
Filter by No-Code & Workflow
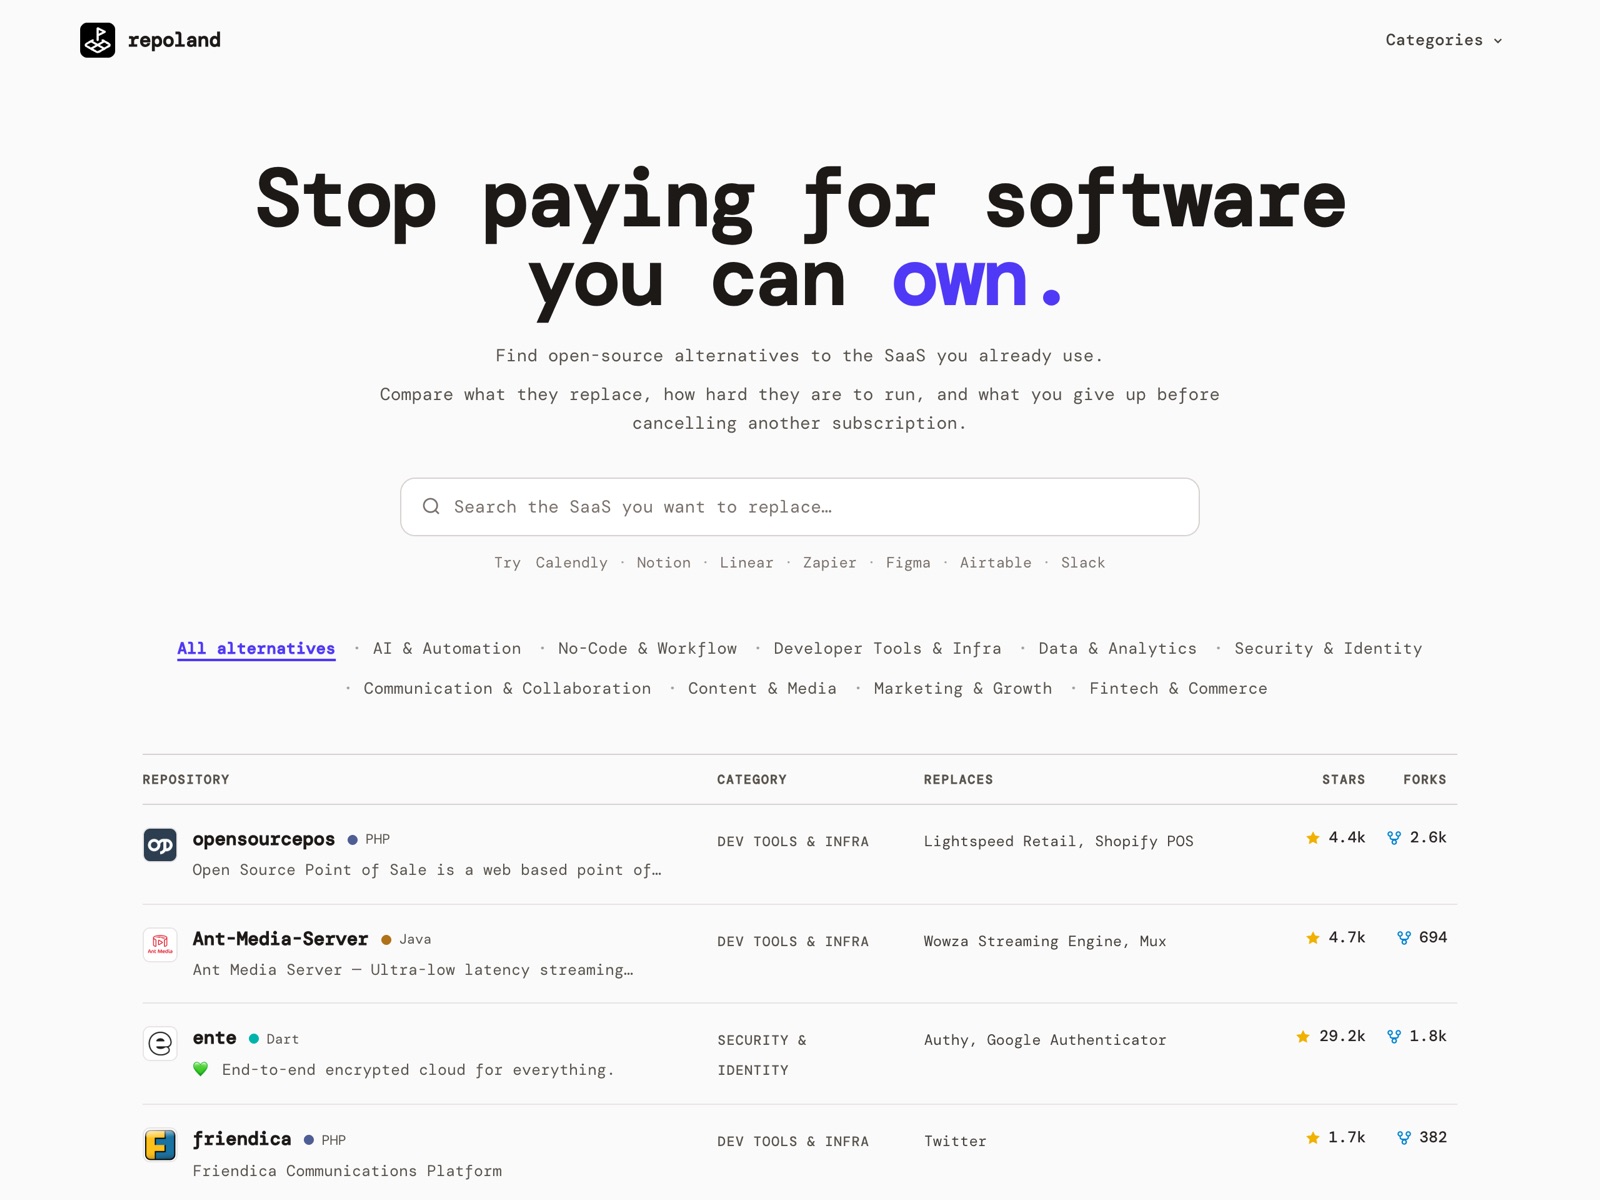tap(647, 649)
